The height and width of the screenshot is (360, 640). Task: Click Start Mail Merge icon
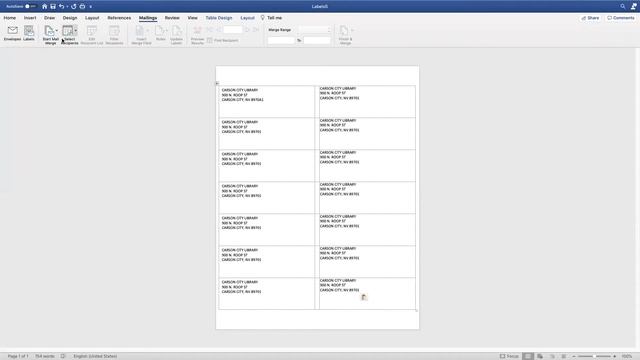(x=49, y=31)
